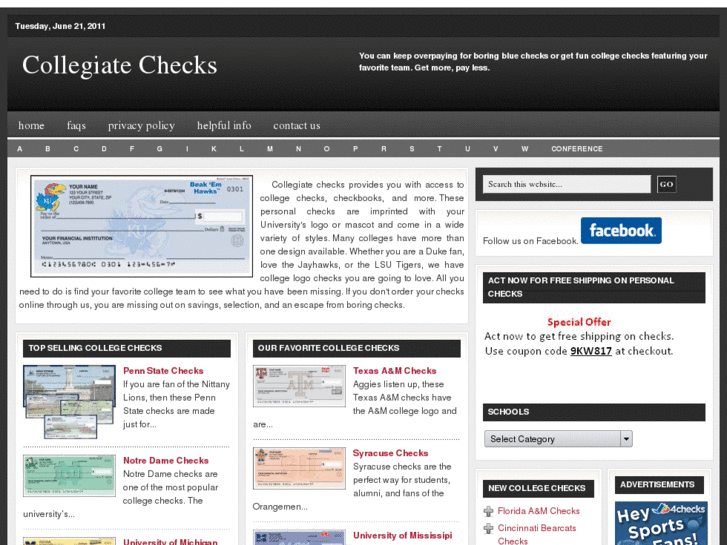Click the Notre Dame checks thumbnail
Screen dimensions: 727x545
pyautogui.click(x=69, y=475)
